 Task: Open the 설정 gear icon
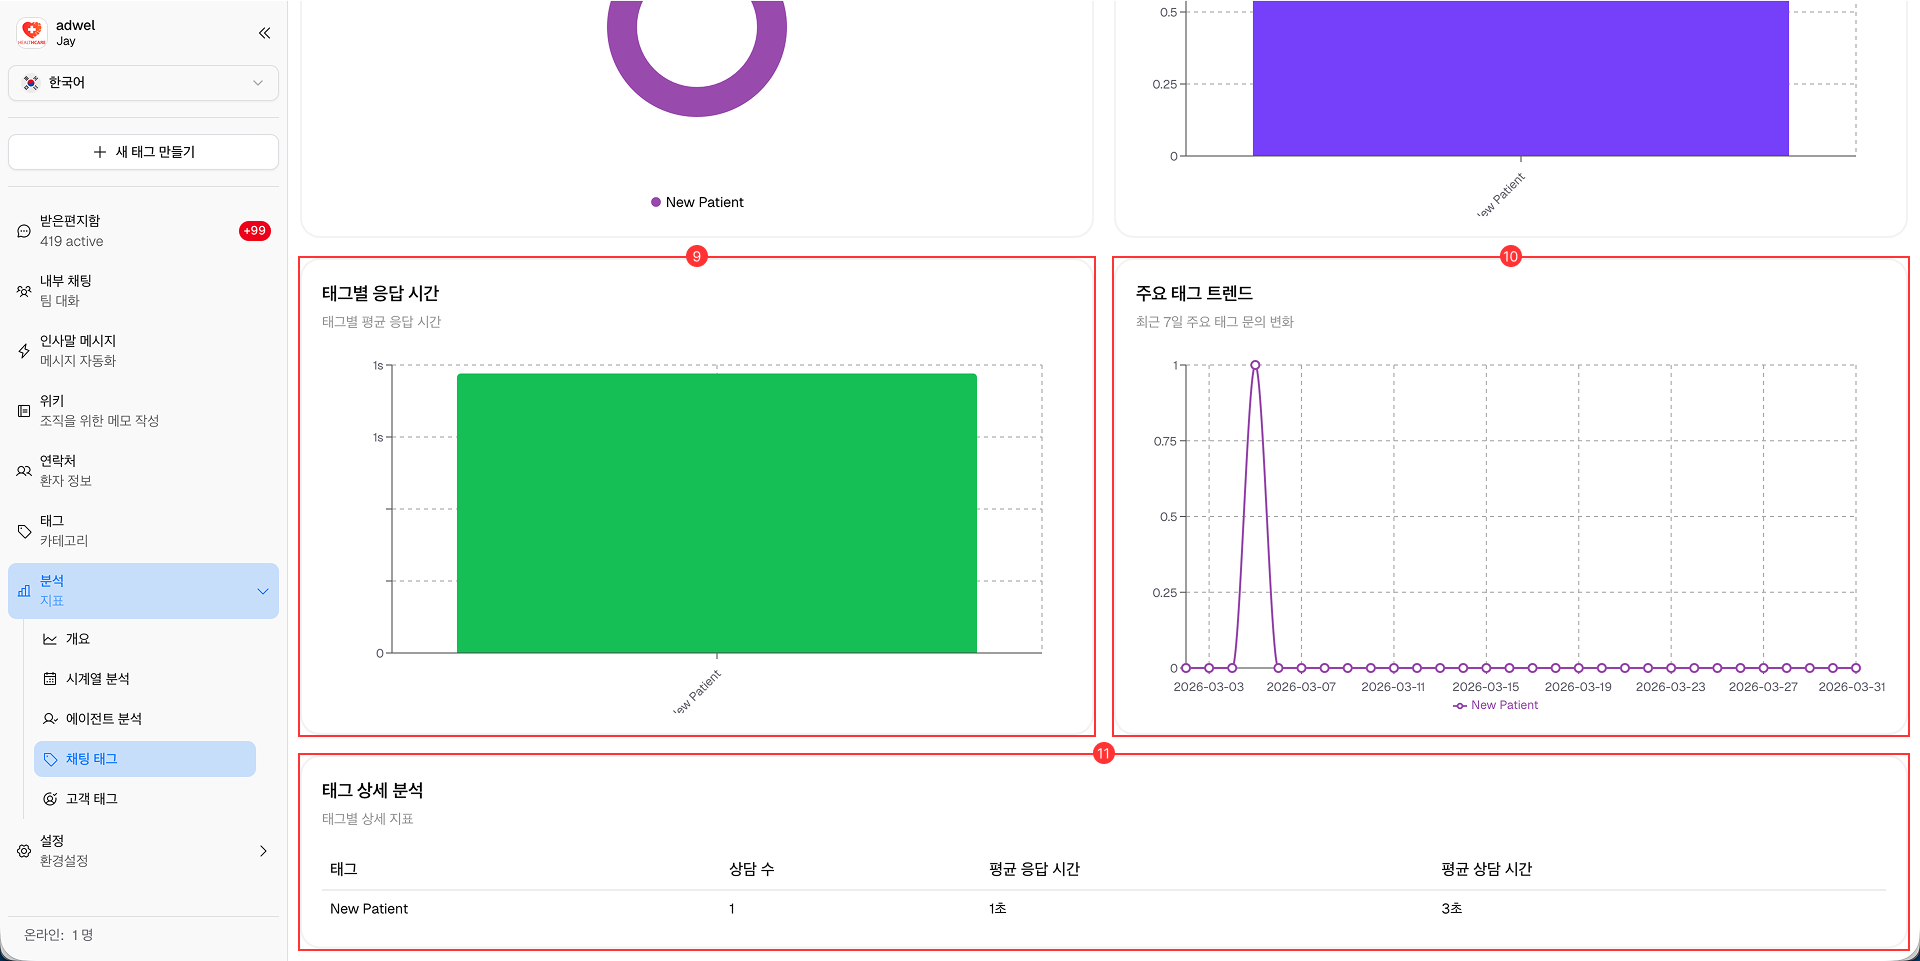(23, 850)
